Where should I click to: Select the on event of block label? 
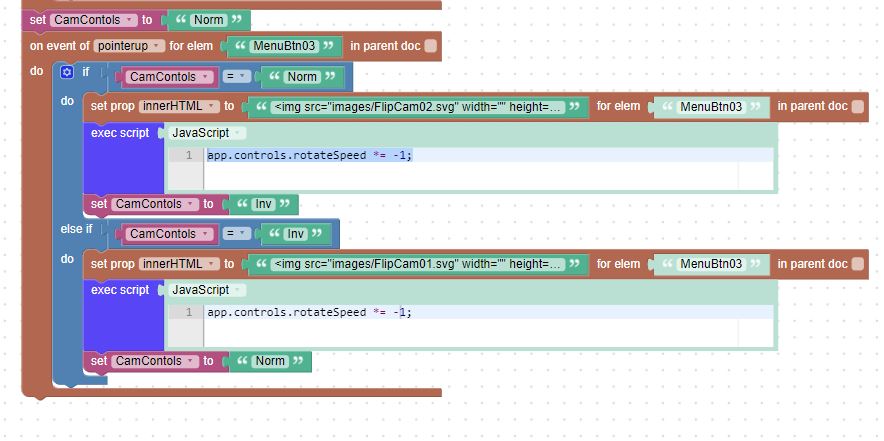[60, 46]
